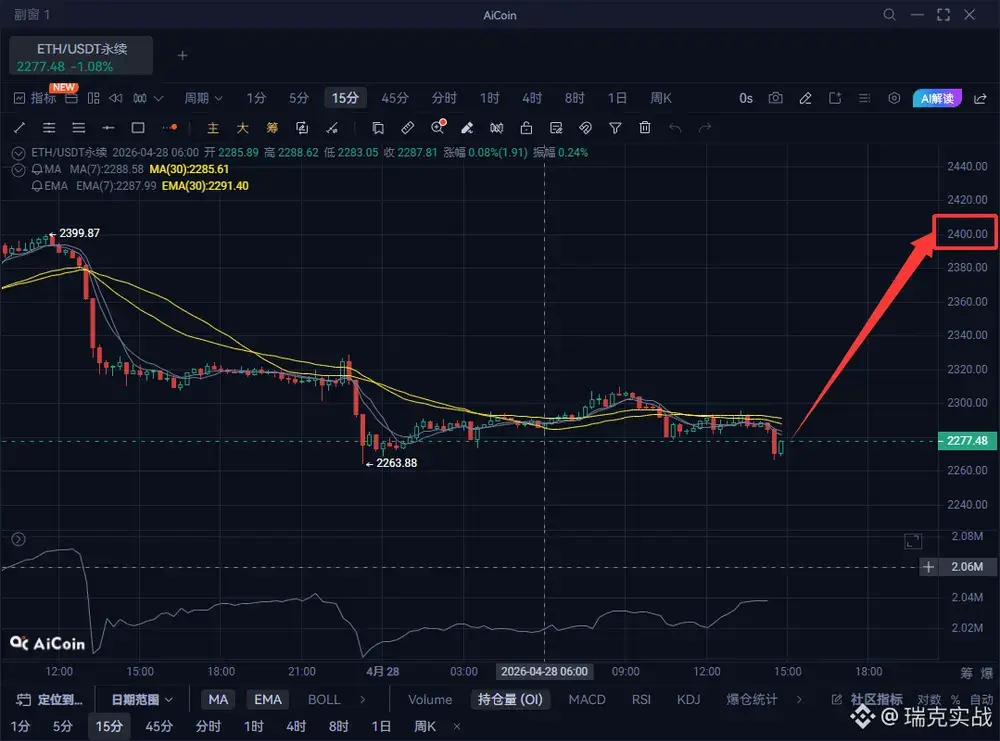
Task: Select the rectangle drawing tool
Action: pos(138,128)
